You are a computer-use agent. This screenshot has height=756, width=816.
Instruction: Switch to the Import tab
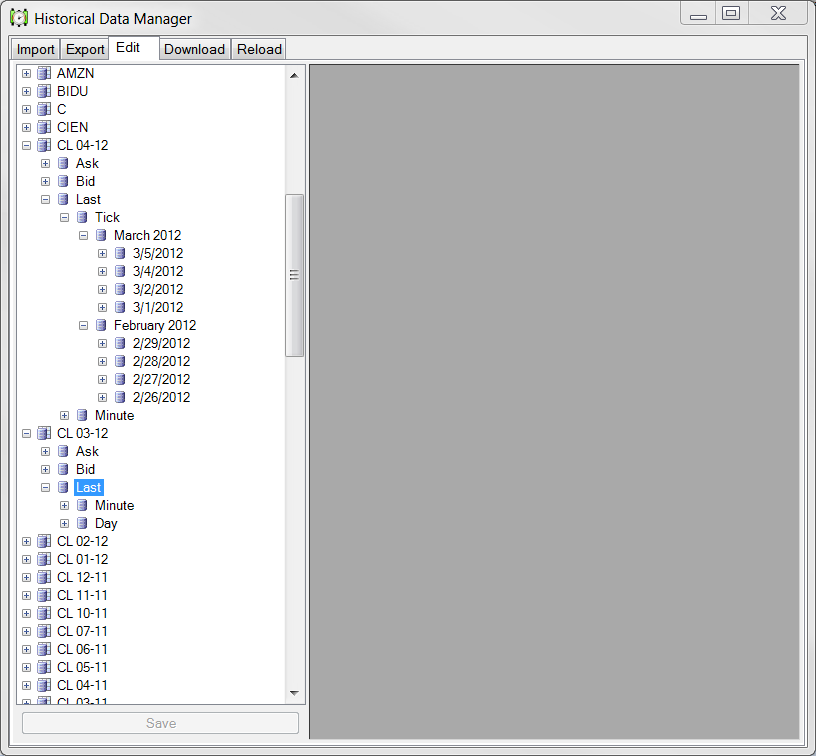click(x=35, y=49)
